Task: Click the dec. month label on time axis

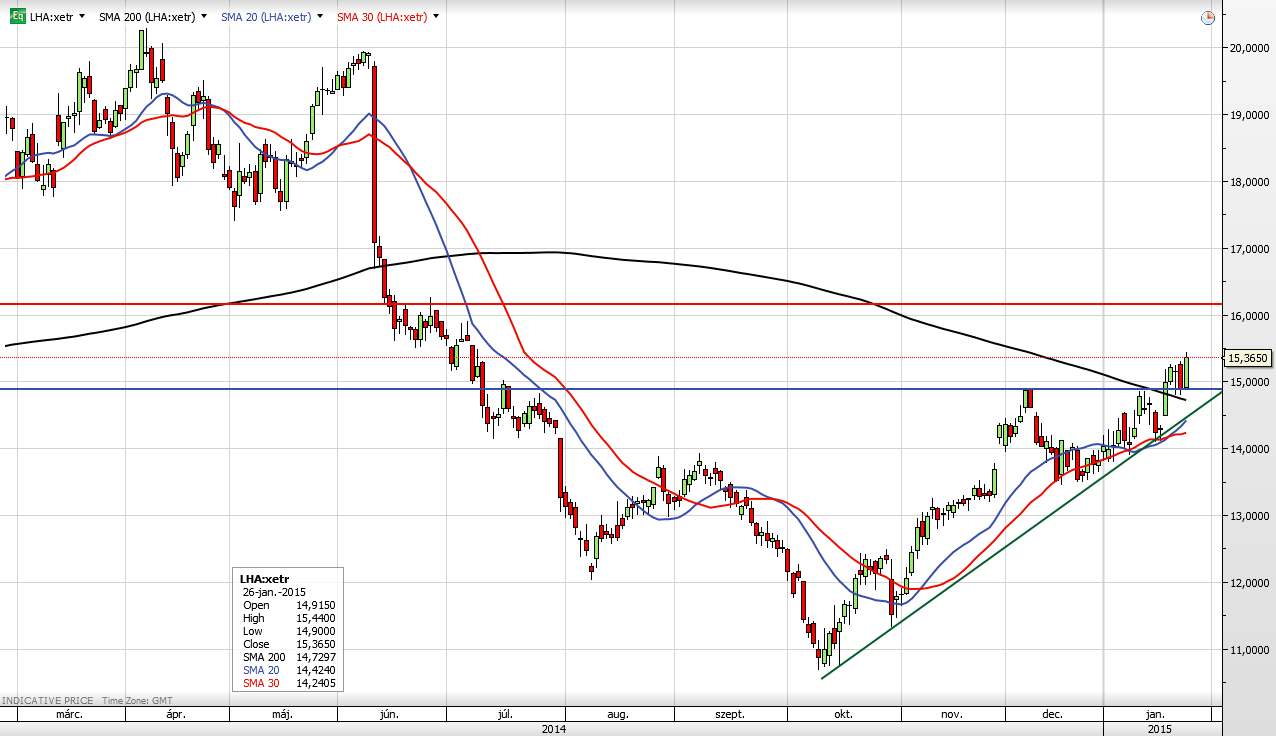Action: (1052, 714)
